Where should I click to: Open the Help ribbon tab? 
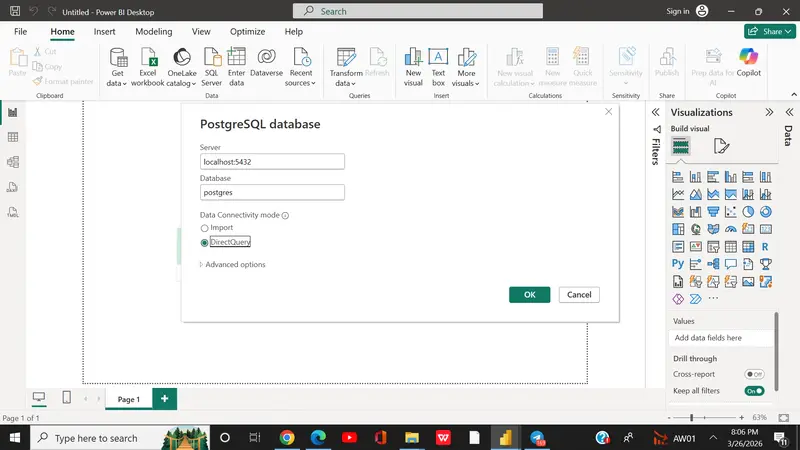(x=293, y=32)
